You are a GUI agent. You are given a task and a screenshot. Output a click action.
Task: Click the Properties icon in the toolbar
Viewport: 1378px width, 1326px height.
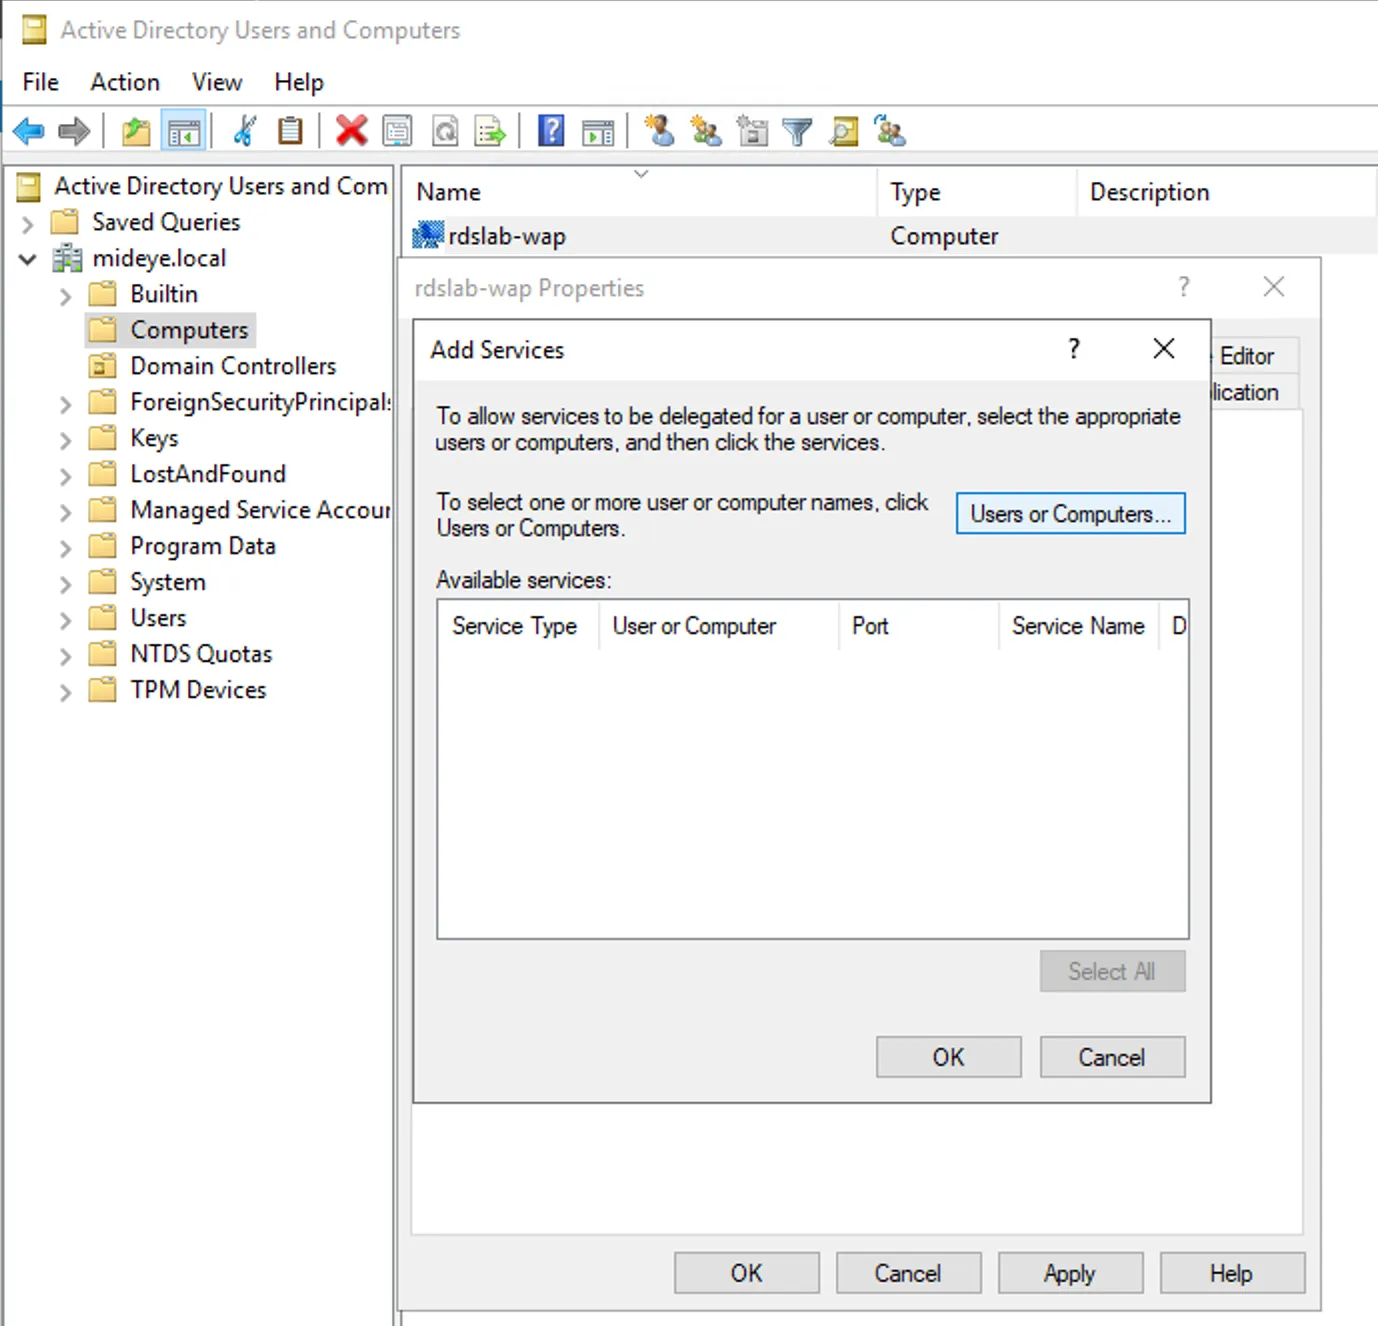click(398, 130)
